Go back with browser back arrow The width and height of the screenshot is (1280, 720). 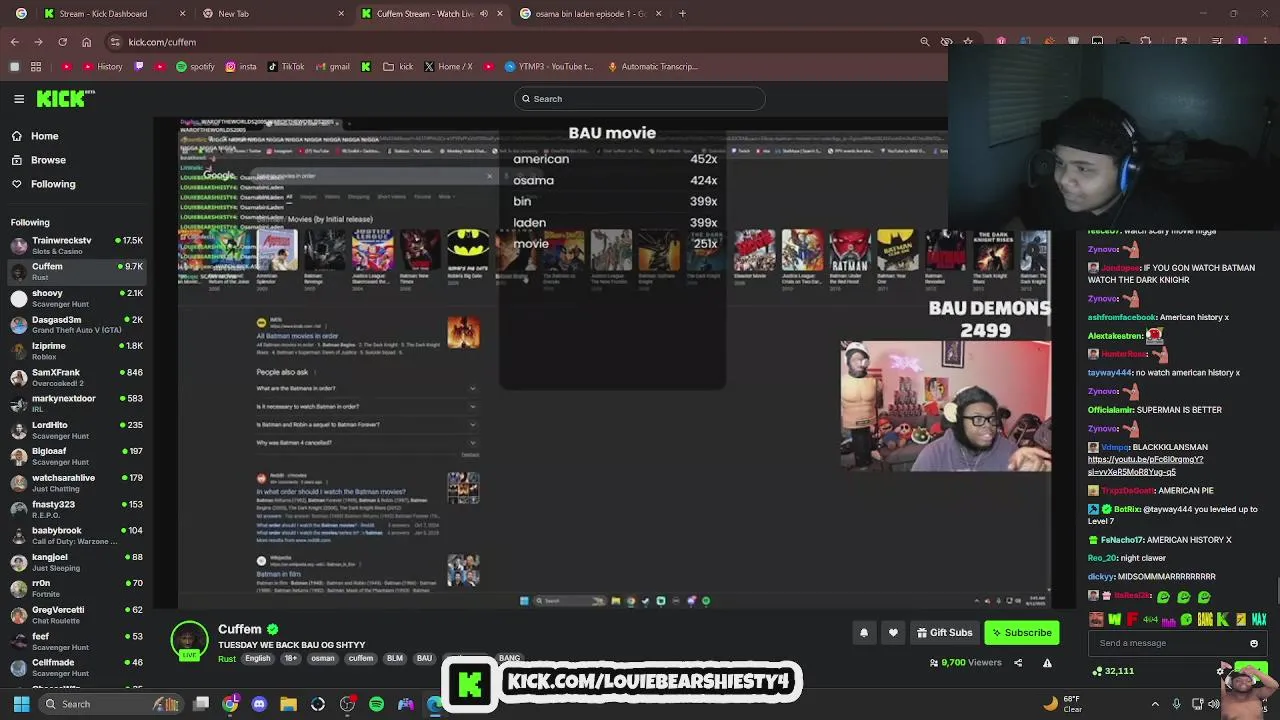tap(14, 42)
